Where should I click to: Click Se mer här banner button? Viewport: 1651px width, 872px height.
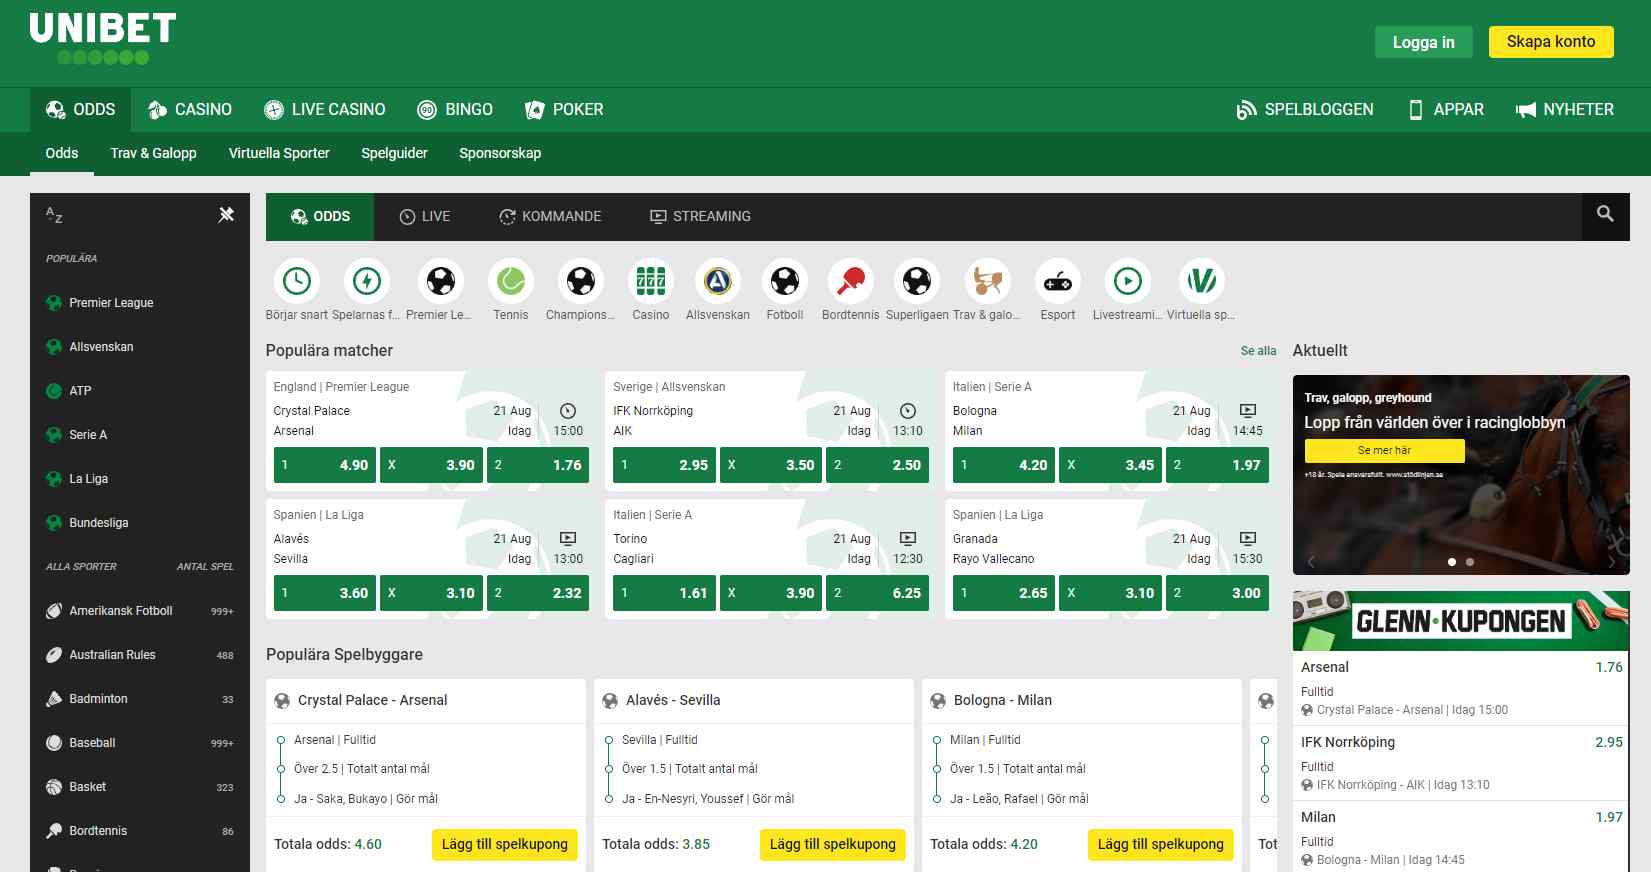(1384, 450)
